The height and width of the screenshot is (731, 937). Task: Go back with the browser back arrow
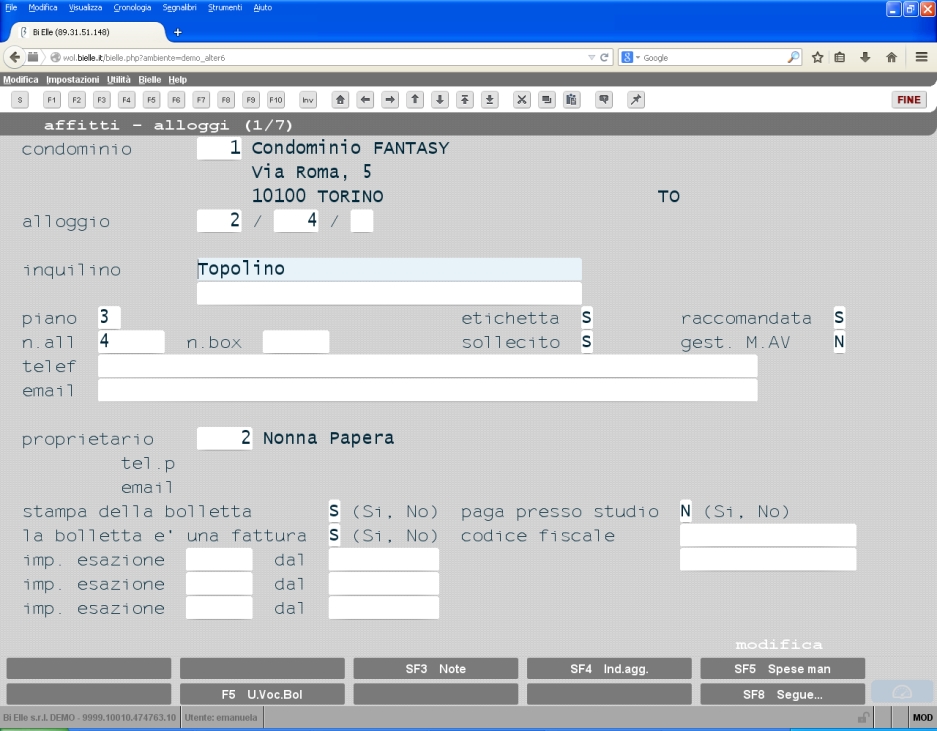point(14,57)
